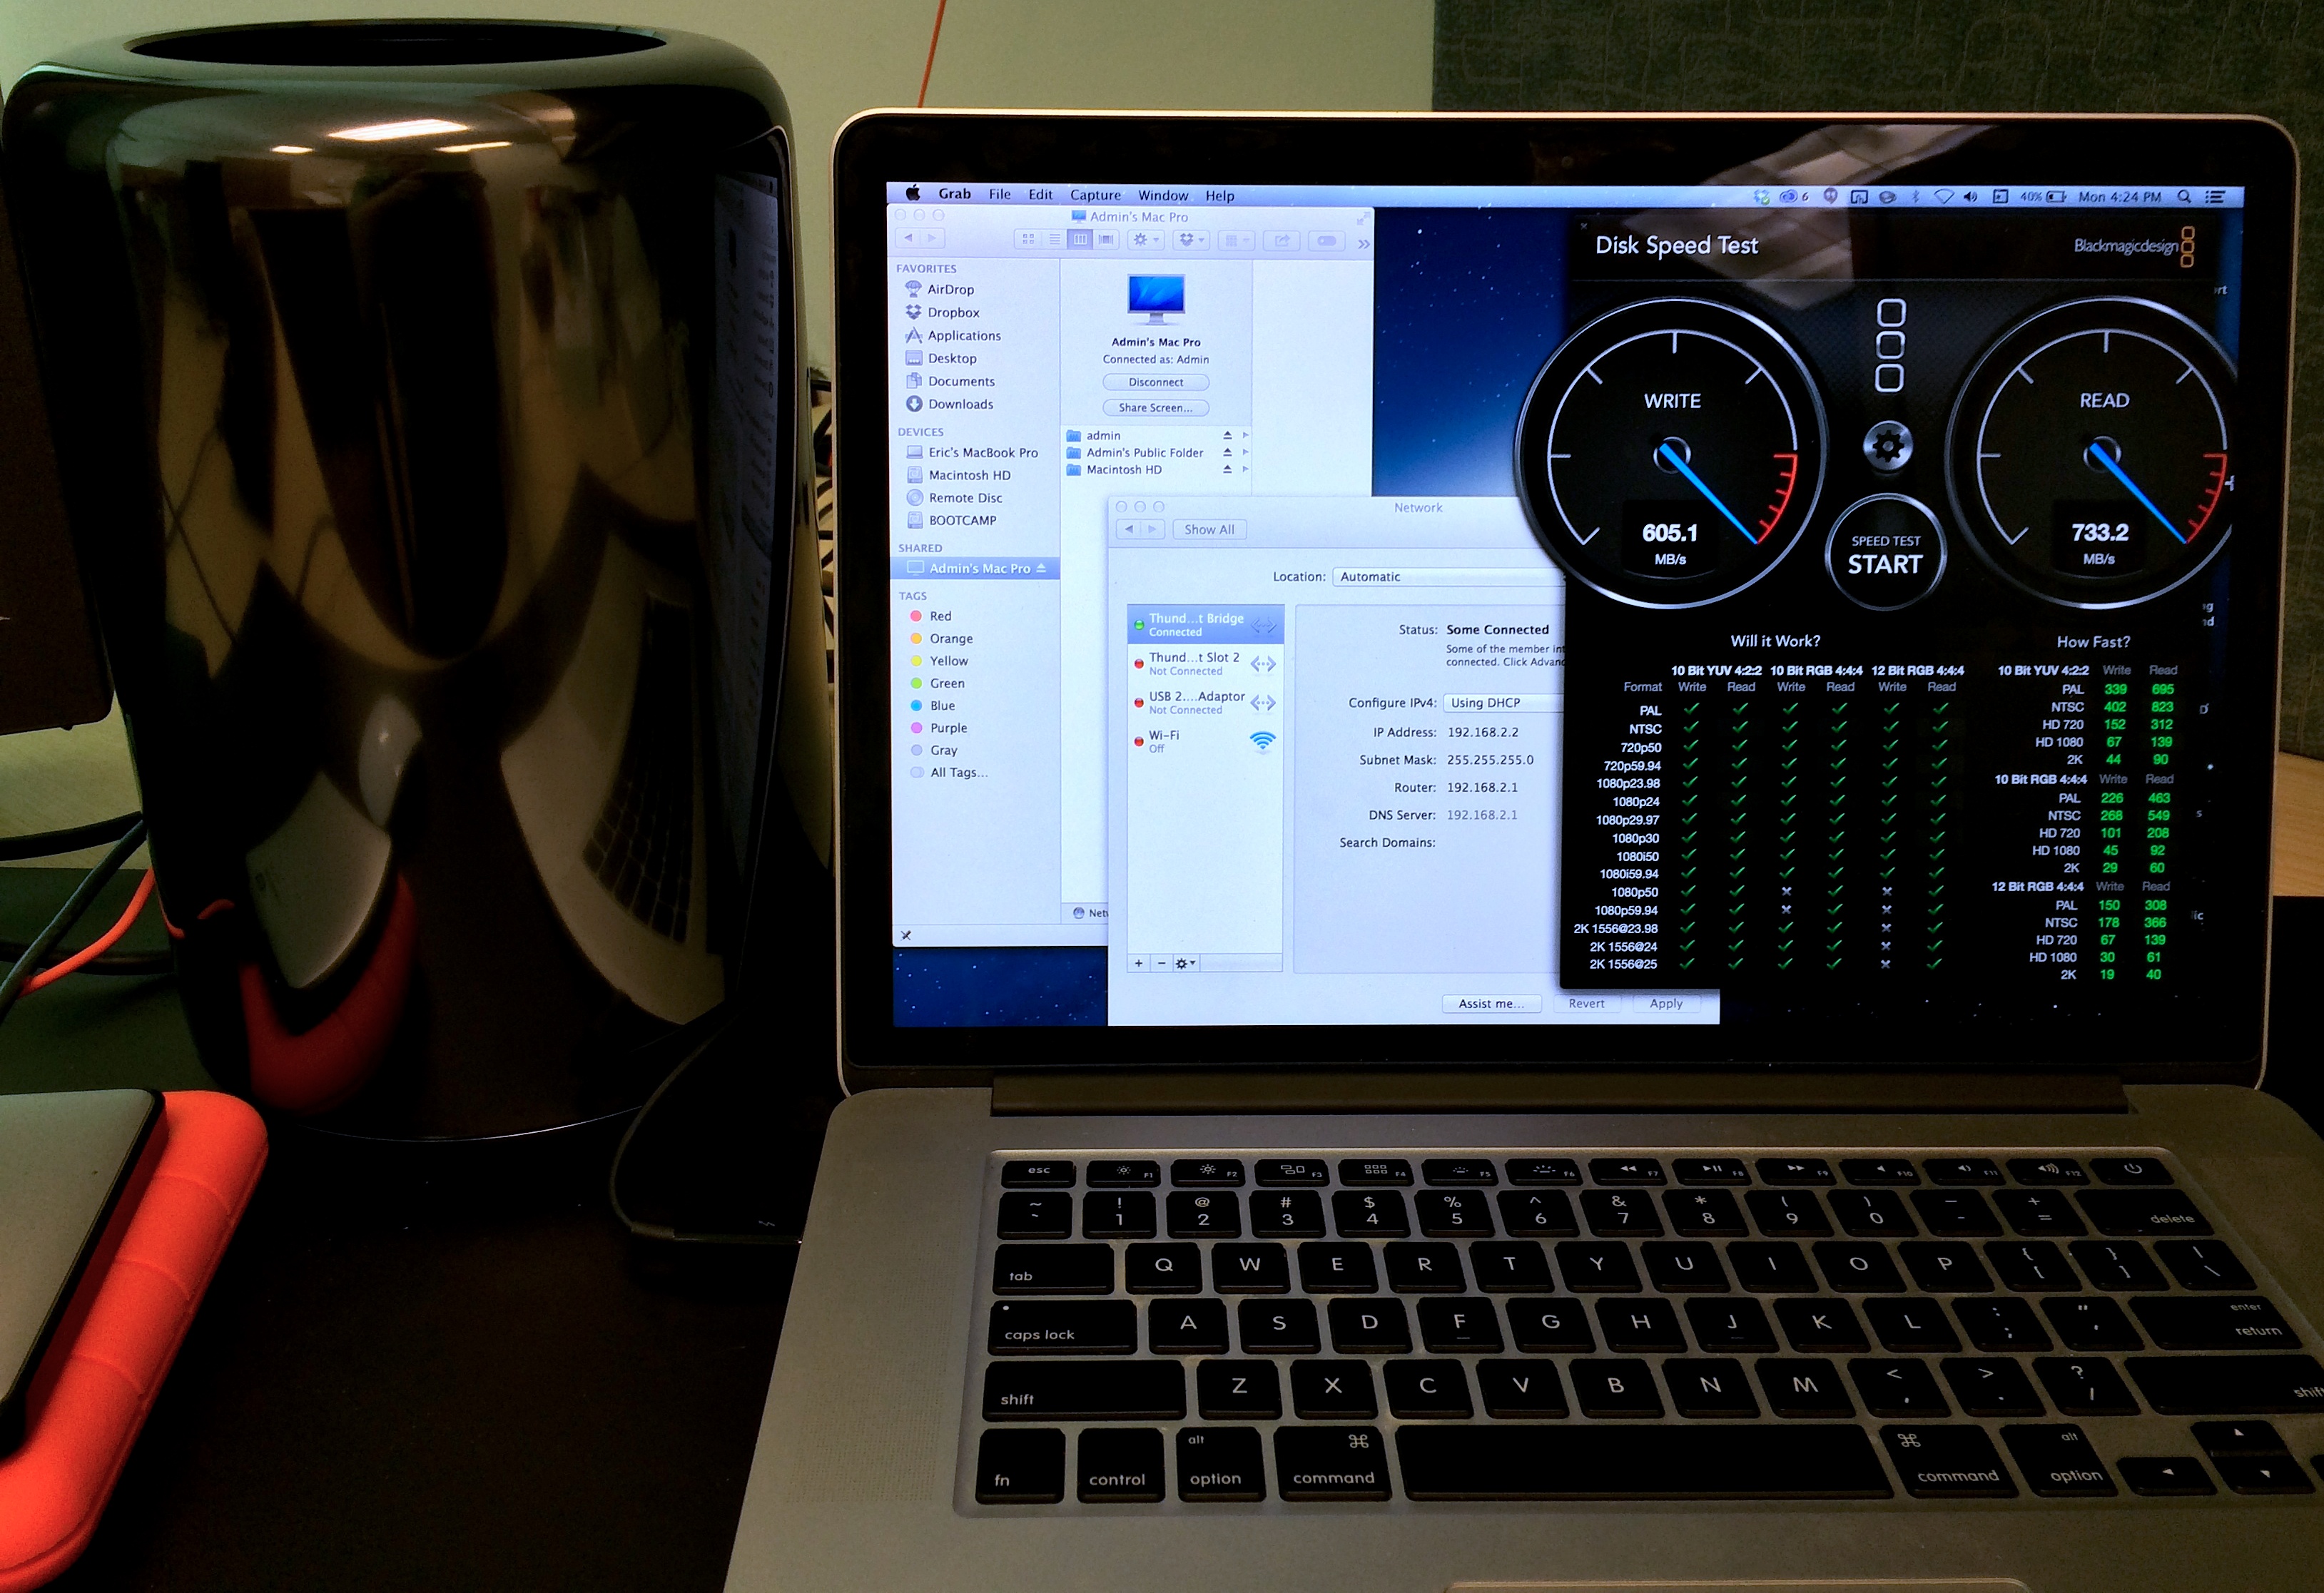Switch Finder to list view
Screen dimensions: 2324x1593
click(1054, 240)
